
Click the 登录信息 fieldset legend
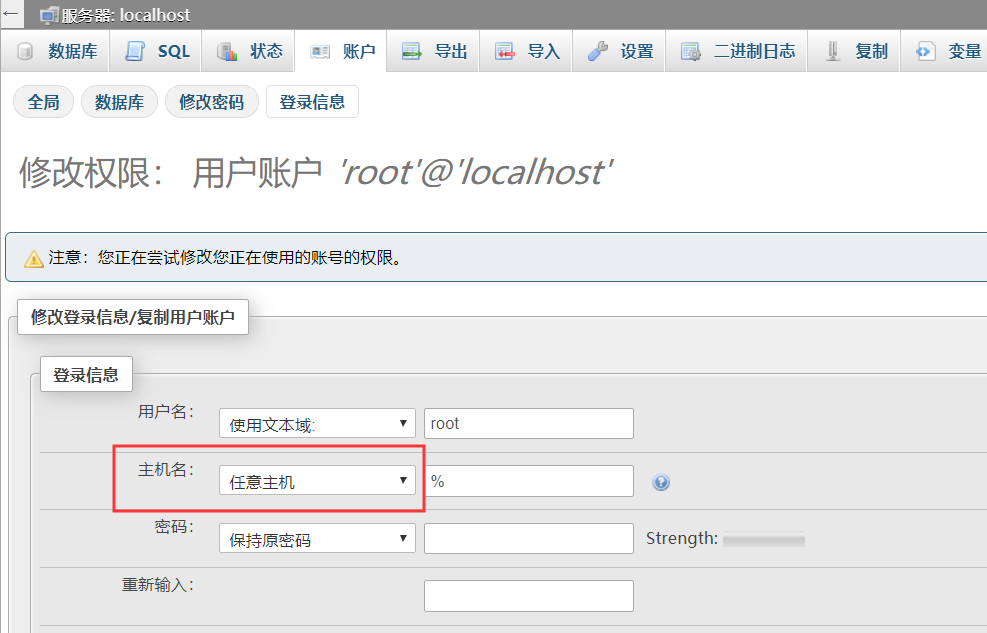pos(86,374)
